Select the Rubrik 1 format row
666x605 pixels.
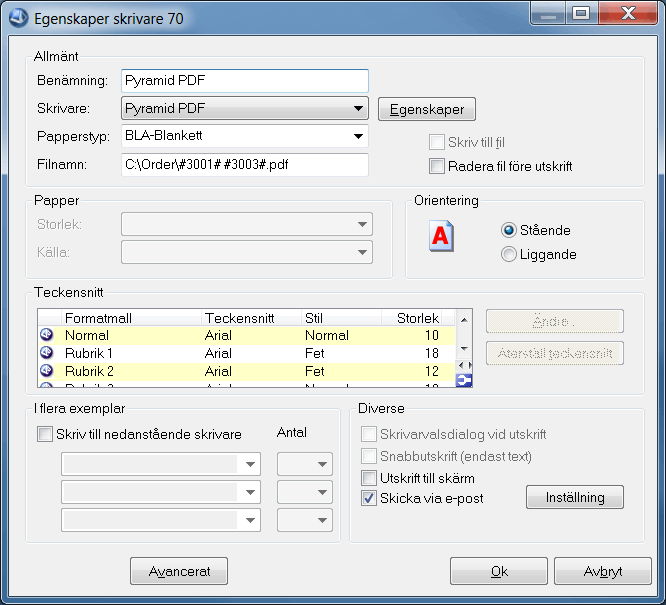coord(247,353)
